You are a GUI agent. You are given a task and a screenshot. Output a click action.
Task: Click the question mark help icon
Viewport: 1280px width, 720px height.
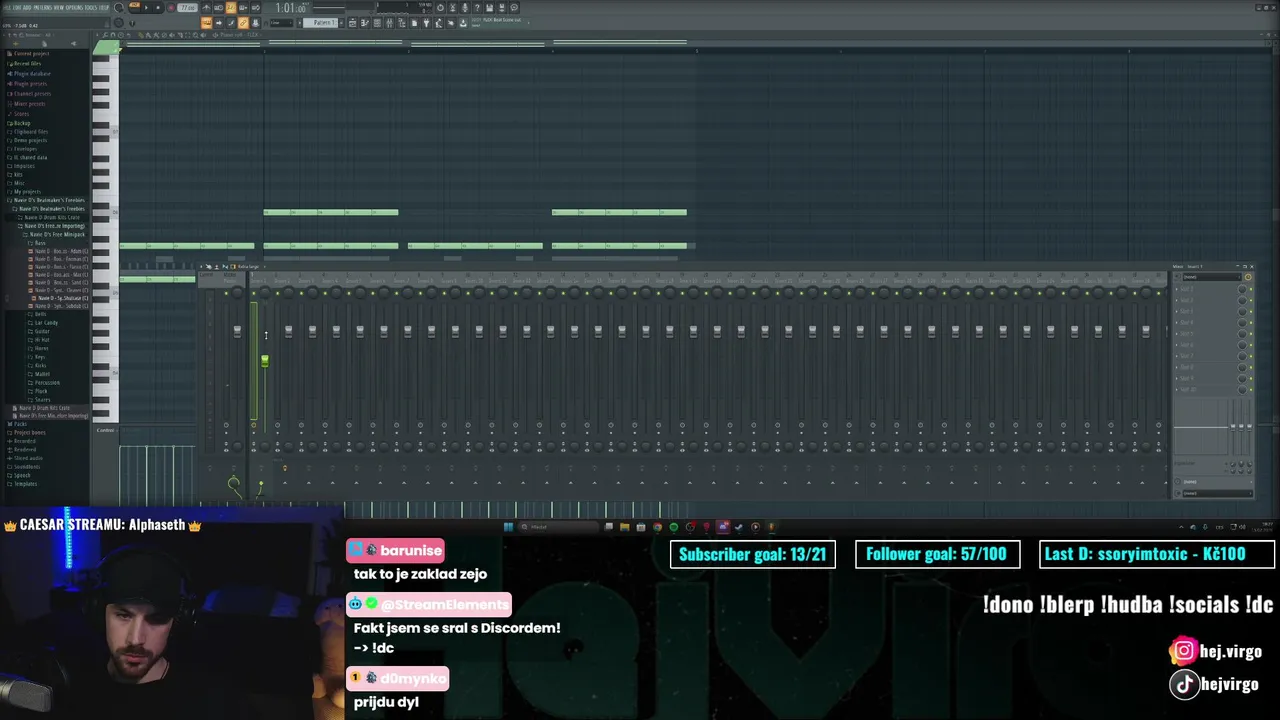click(477, 7)
